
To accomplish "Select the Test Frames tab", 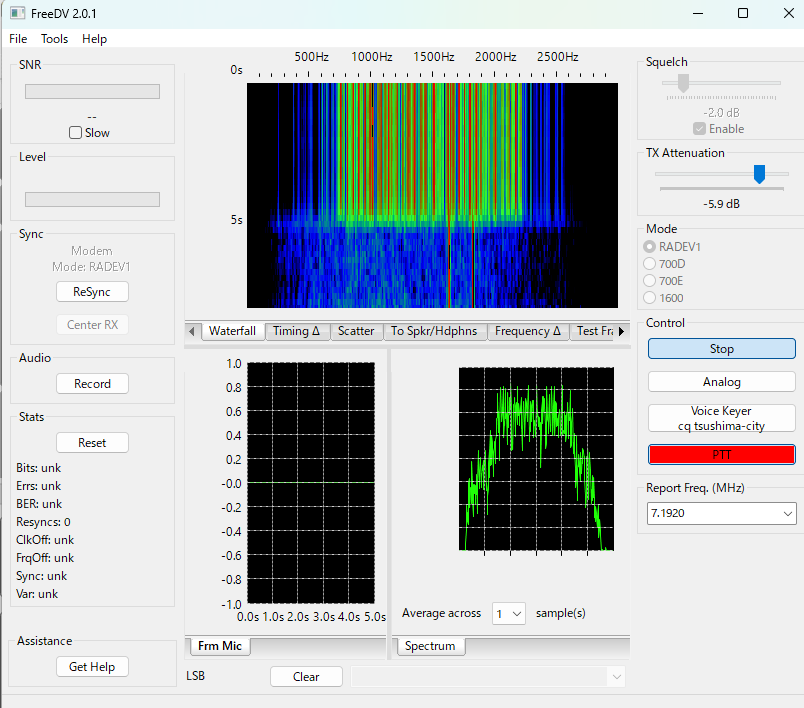I will coord(594,331).
